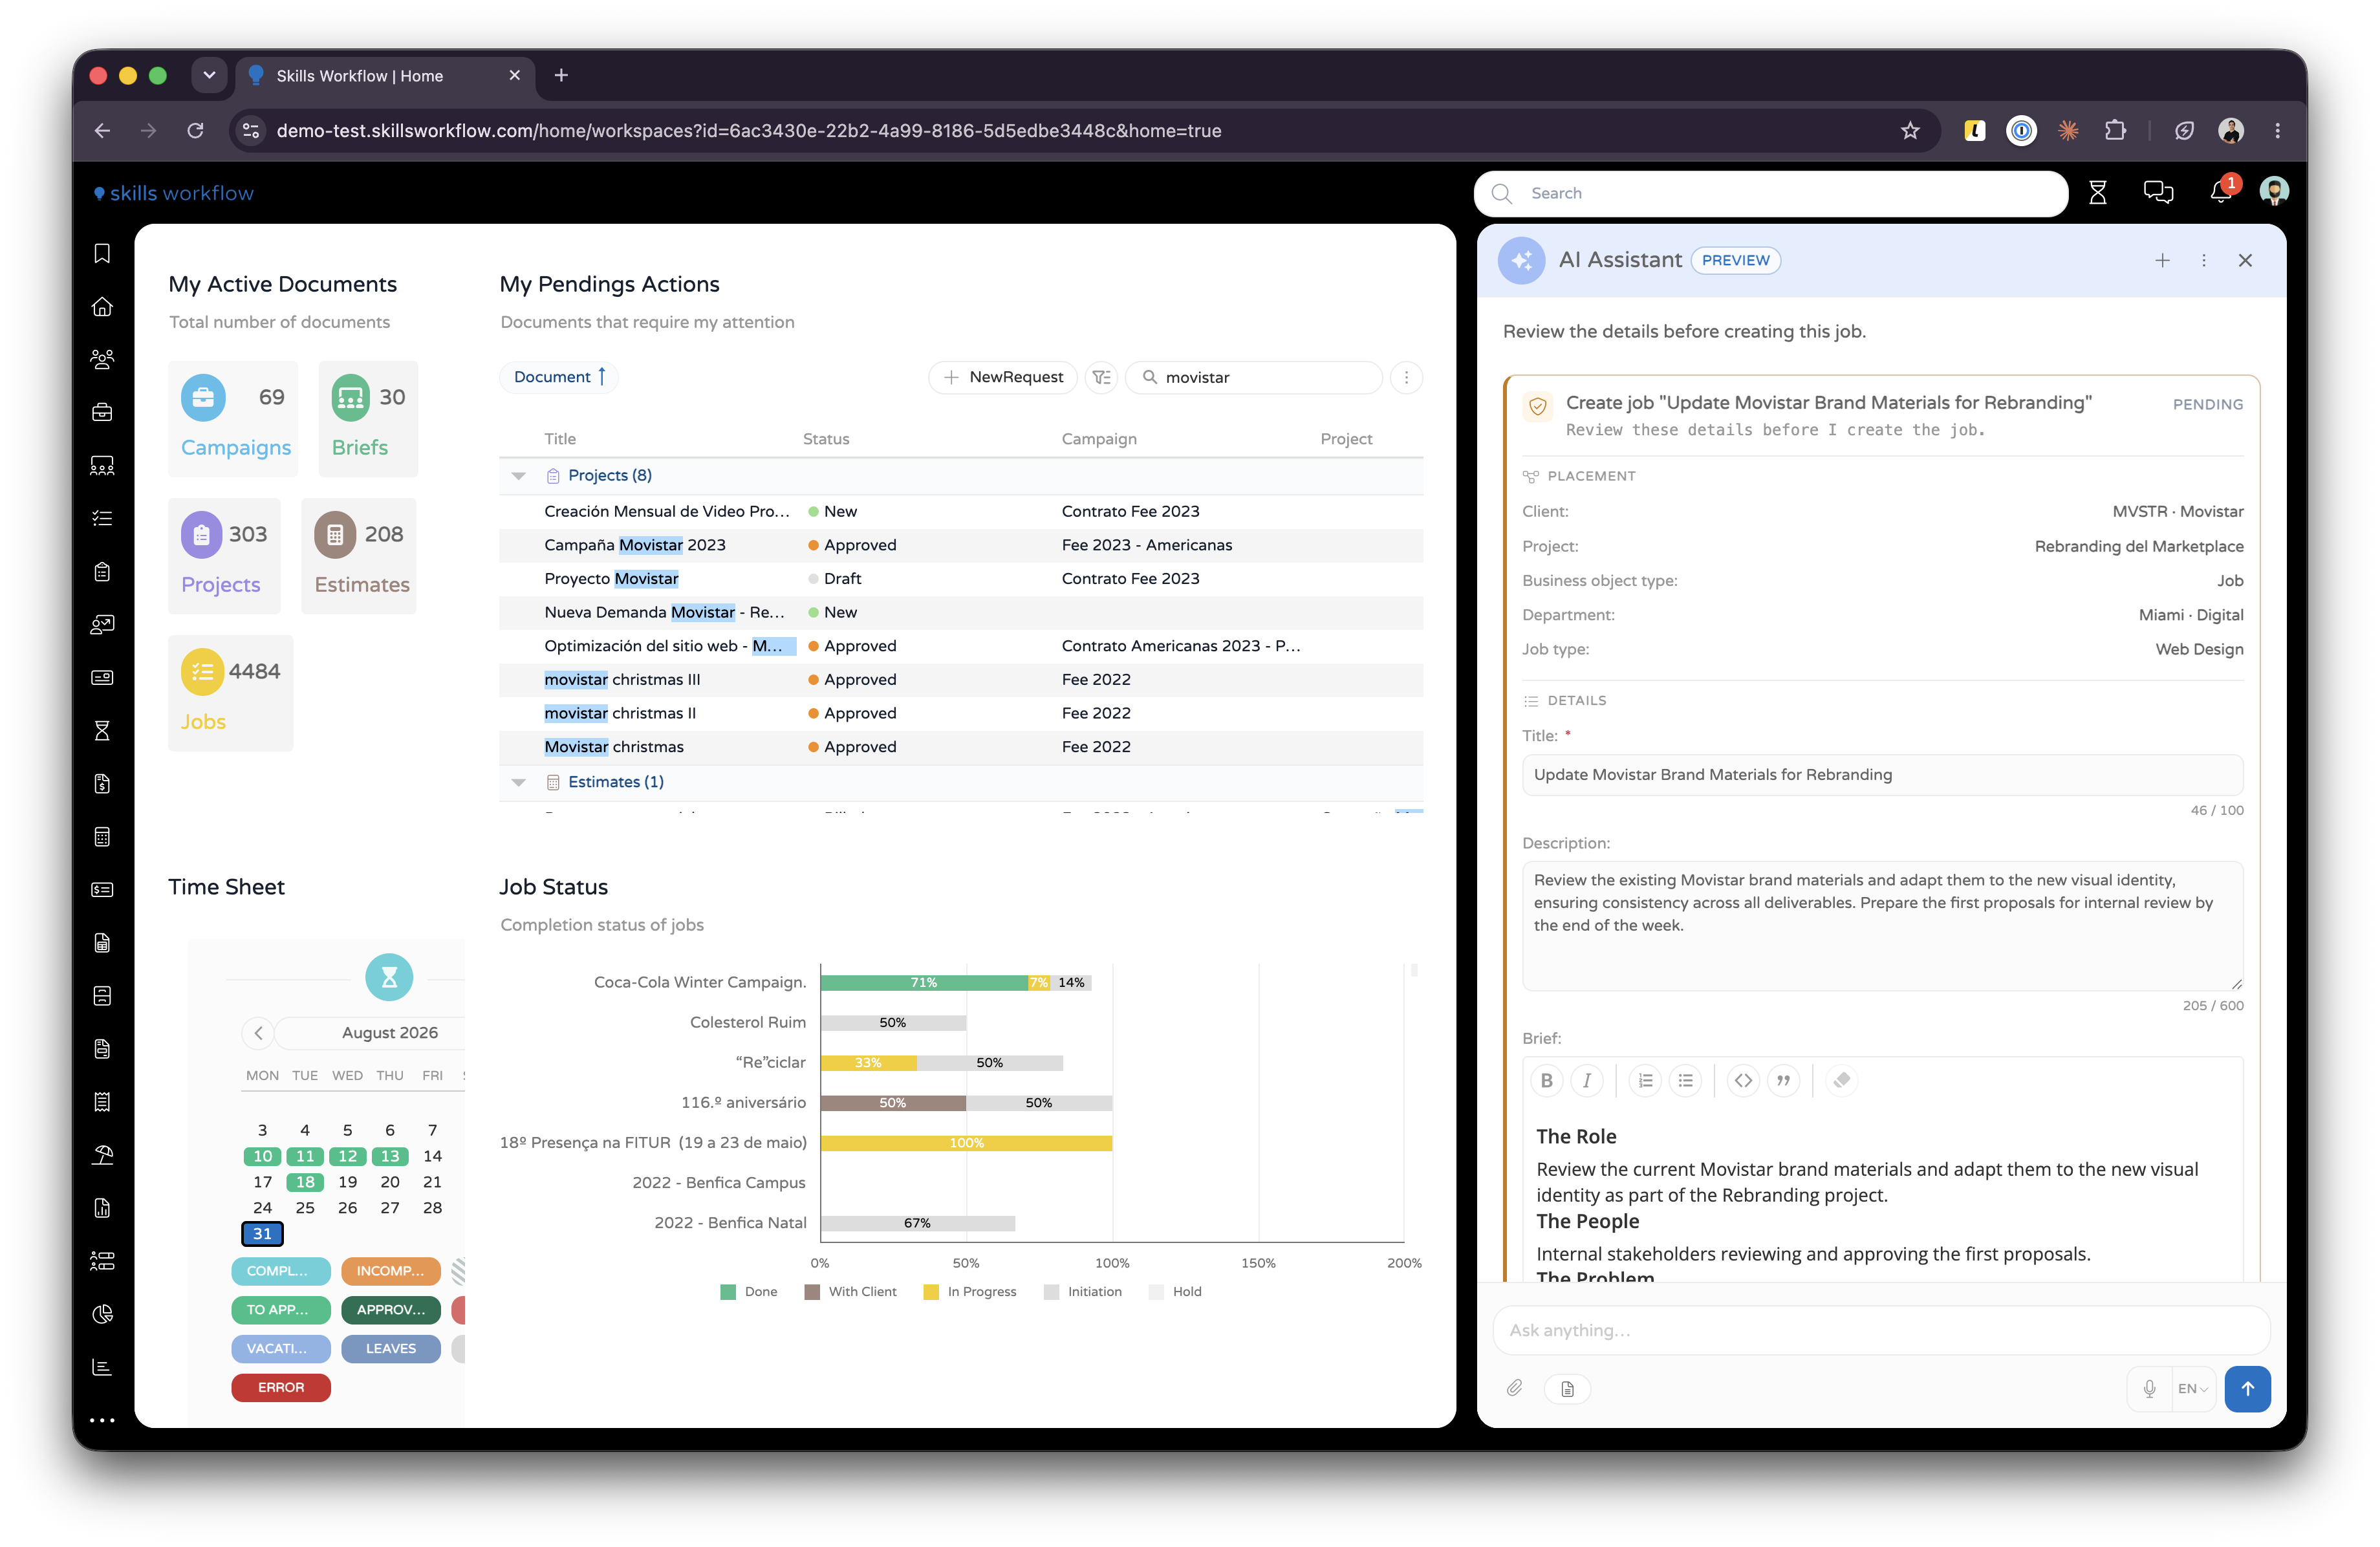Open the filter icon next to NewRequest

(x=1101, y=377)
